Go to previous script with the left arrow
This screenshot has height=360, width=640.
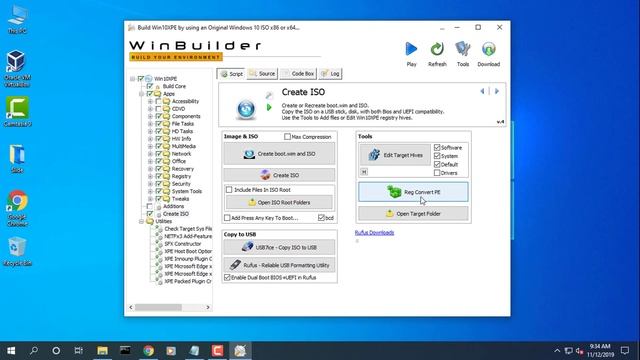(x=482, y=91)
